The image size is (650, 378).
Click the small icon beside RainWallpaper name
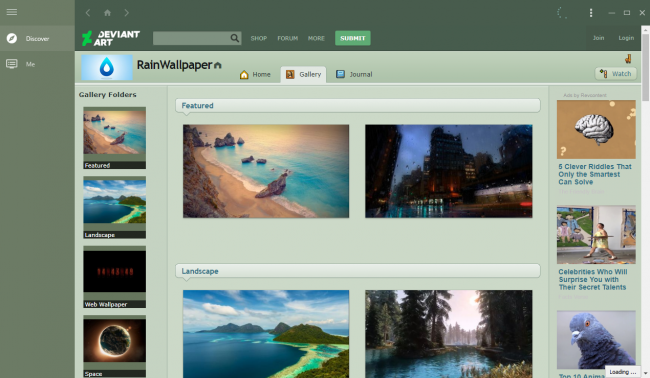coord(218,65)
